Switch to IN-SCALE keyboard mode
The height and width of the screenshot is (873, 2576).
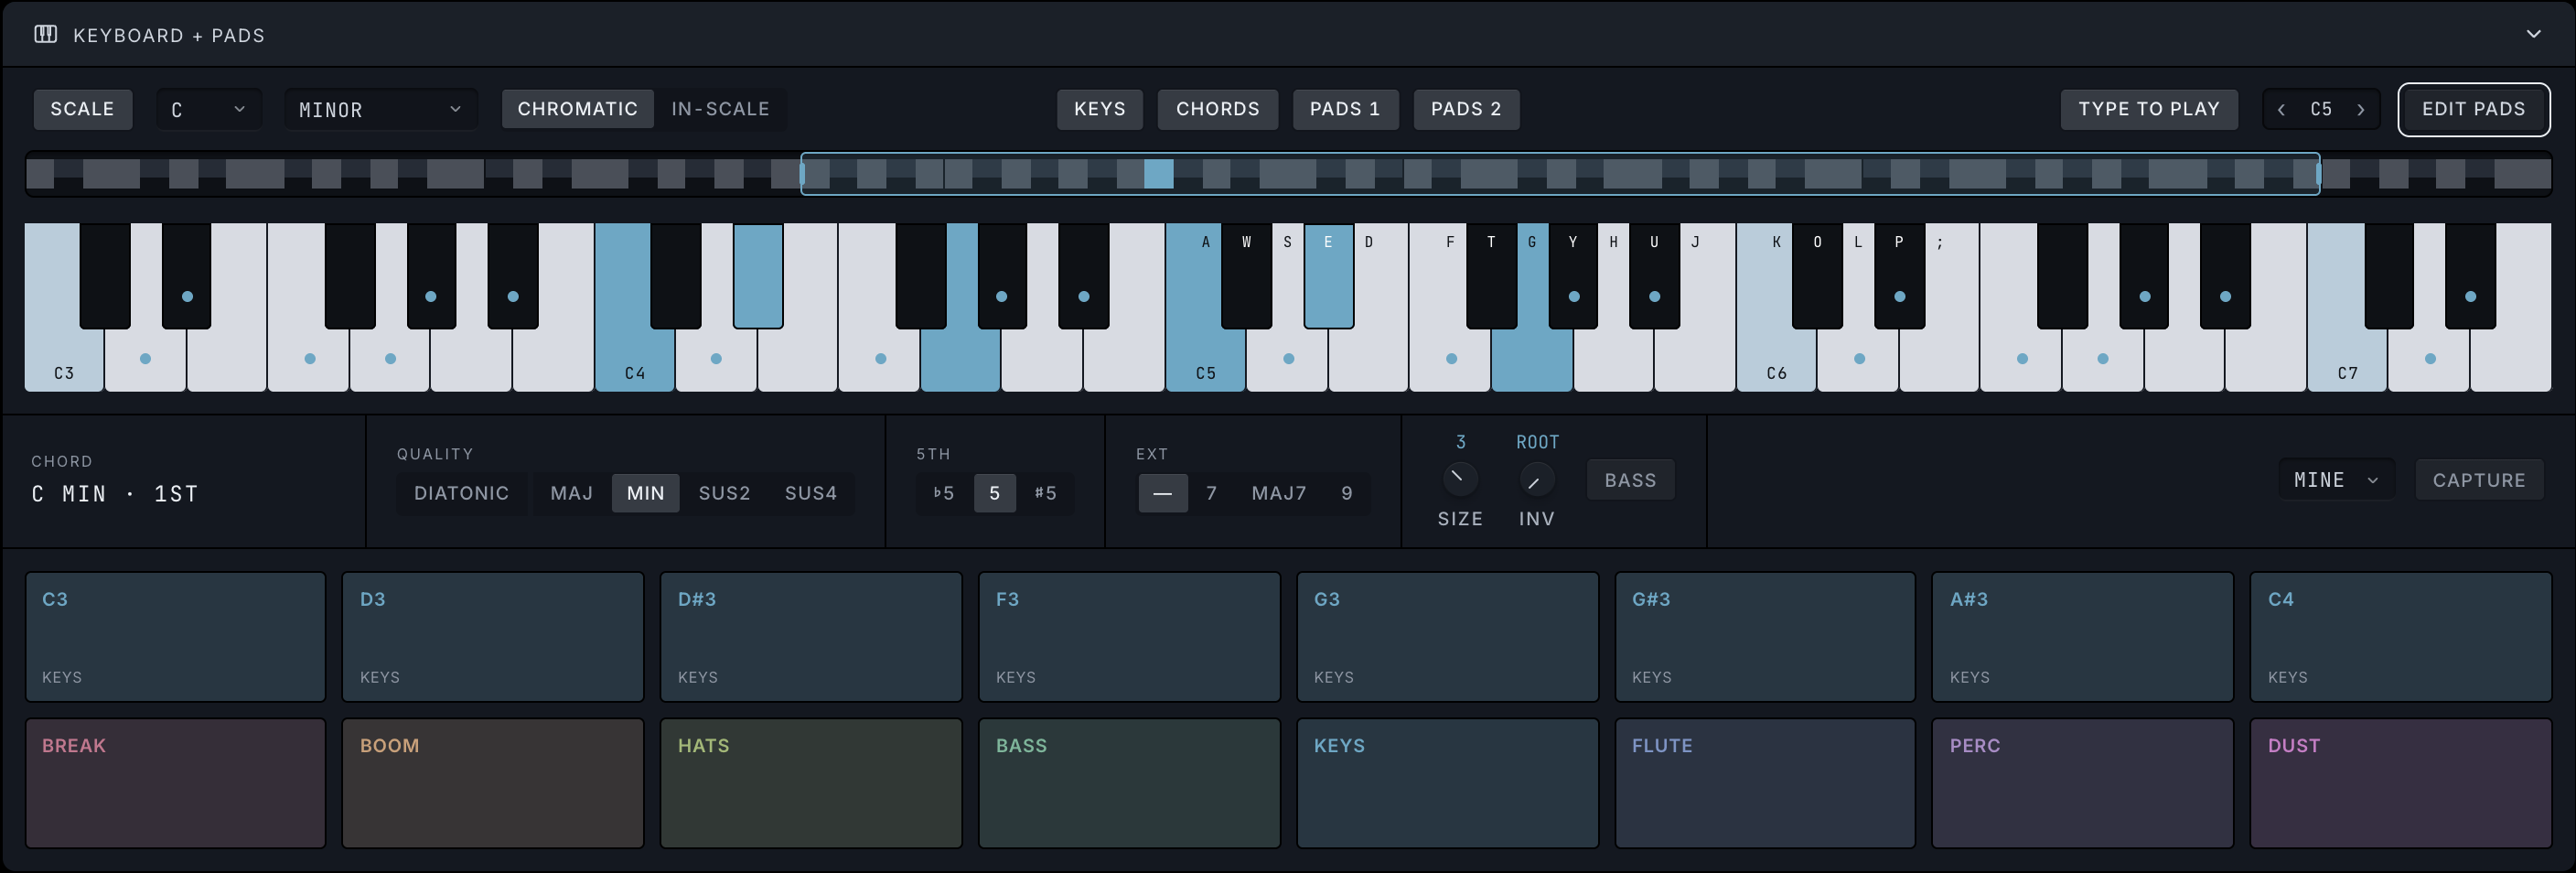(x=720, y=109)
